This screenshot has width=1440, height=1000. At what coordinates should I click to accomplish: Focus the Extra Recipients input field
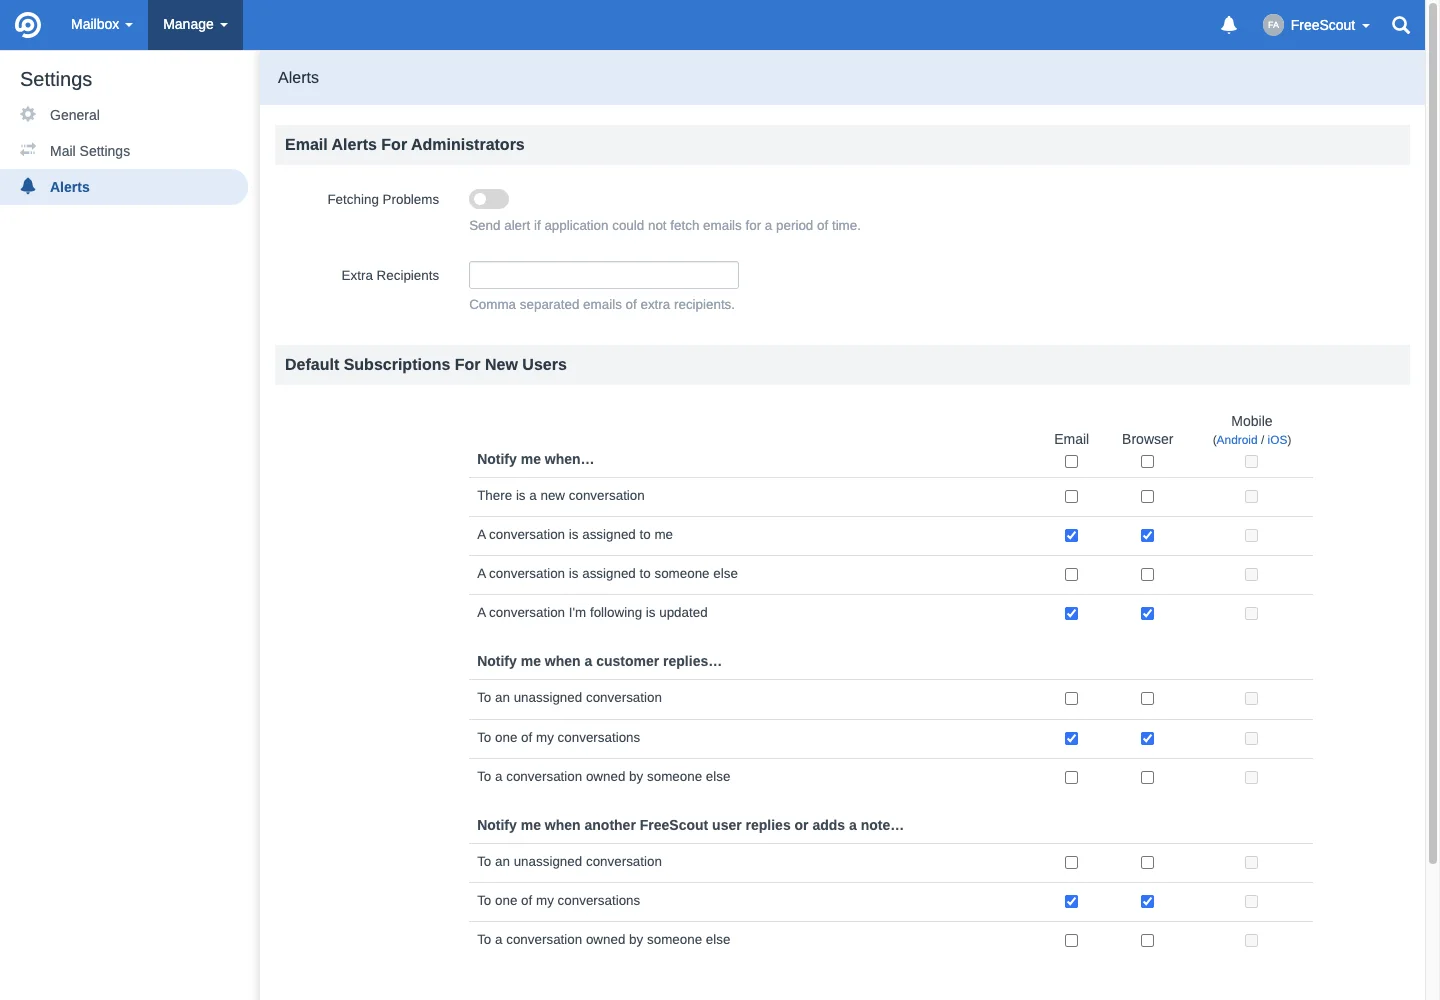pyautogui.click(x=604, y=275)
